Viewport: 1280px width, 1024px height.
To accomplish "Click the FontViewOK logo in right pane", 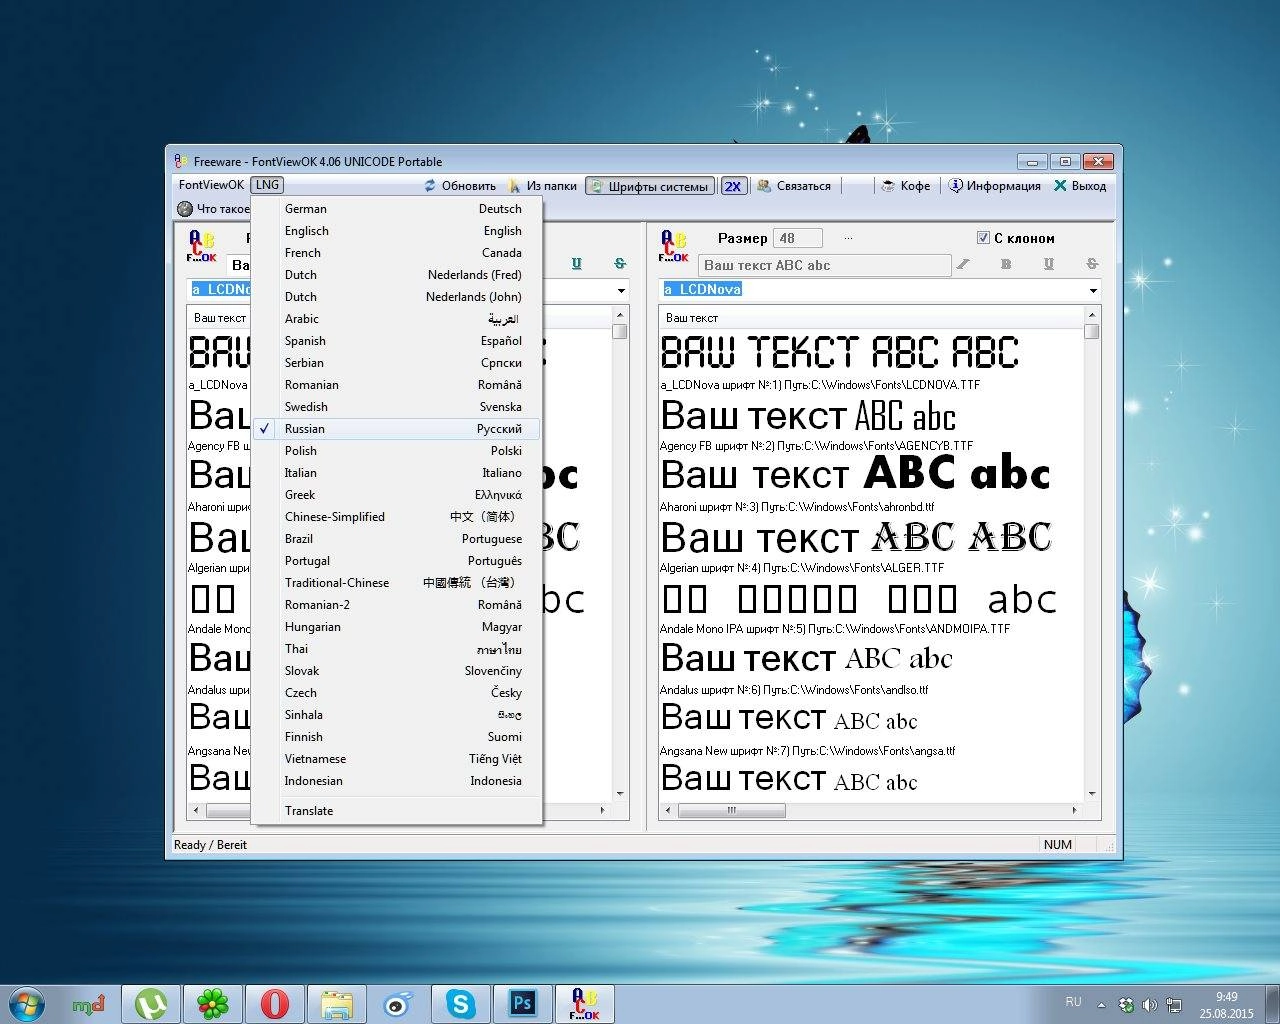I will pyautogui.click(x=674, y=246).
